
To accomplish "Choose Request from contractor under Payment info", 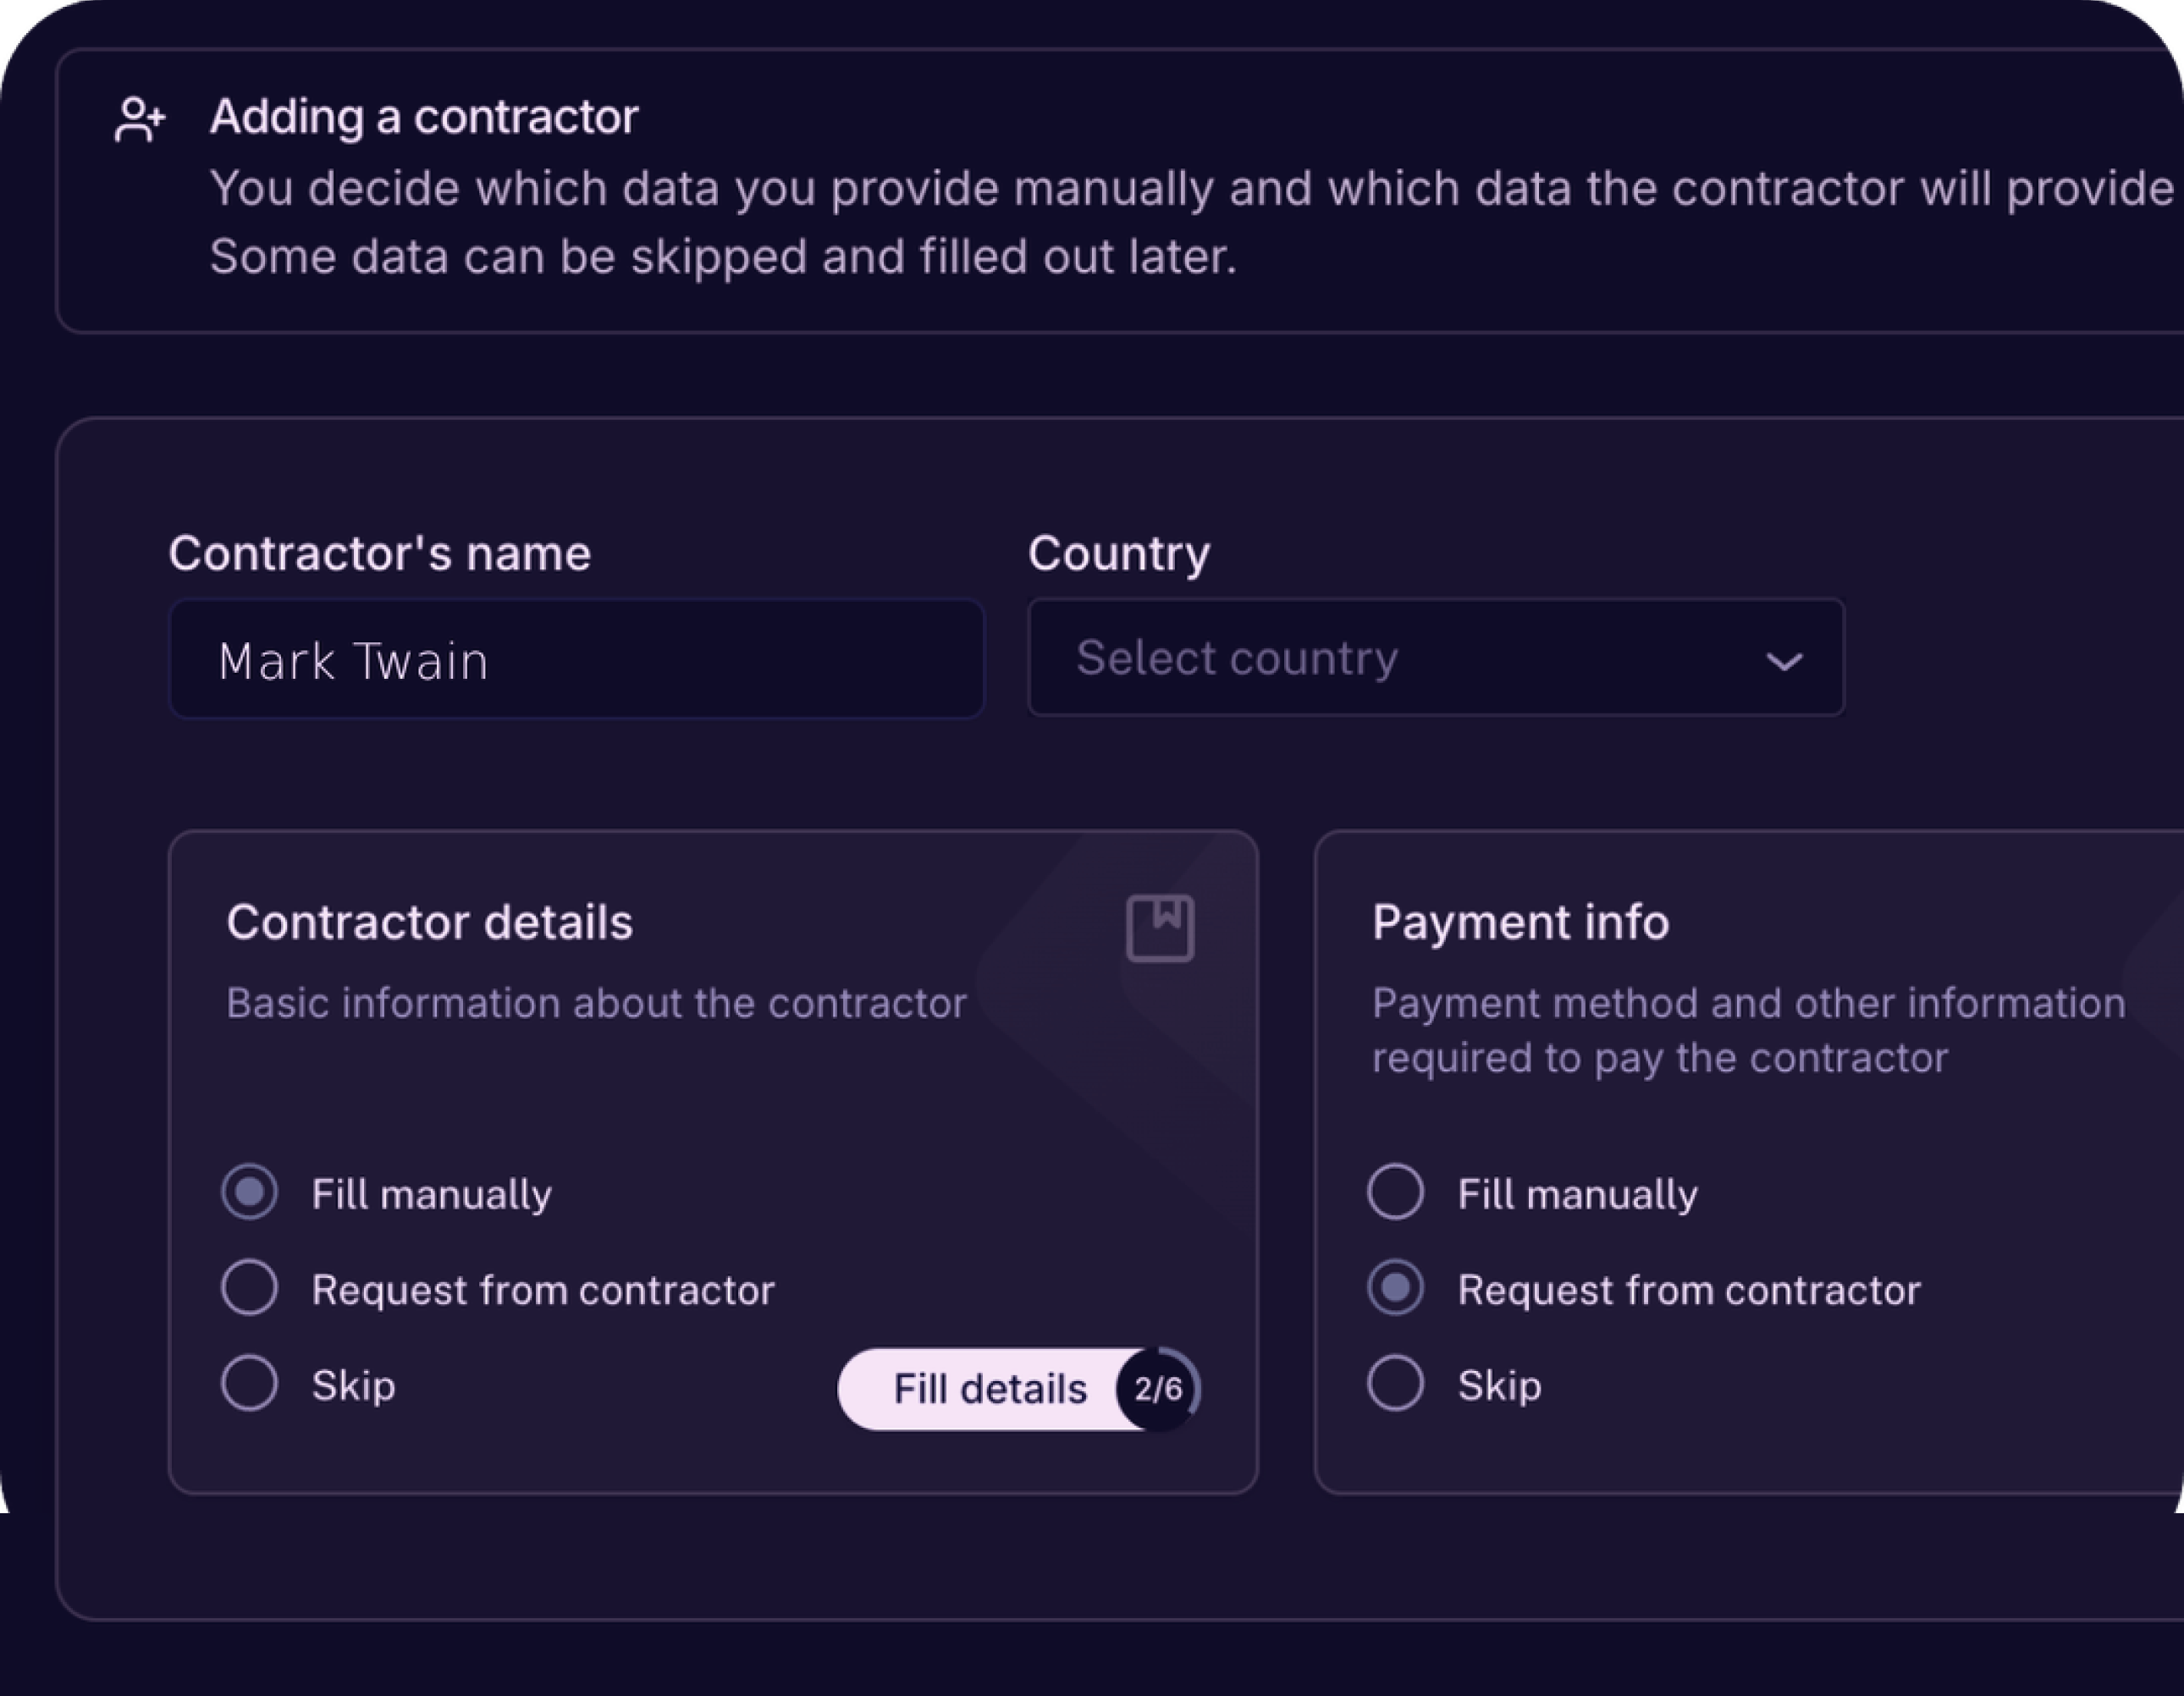I will [1395, 1288].
